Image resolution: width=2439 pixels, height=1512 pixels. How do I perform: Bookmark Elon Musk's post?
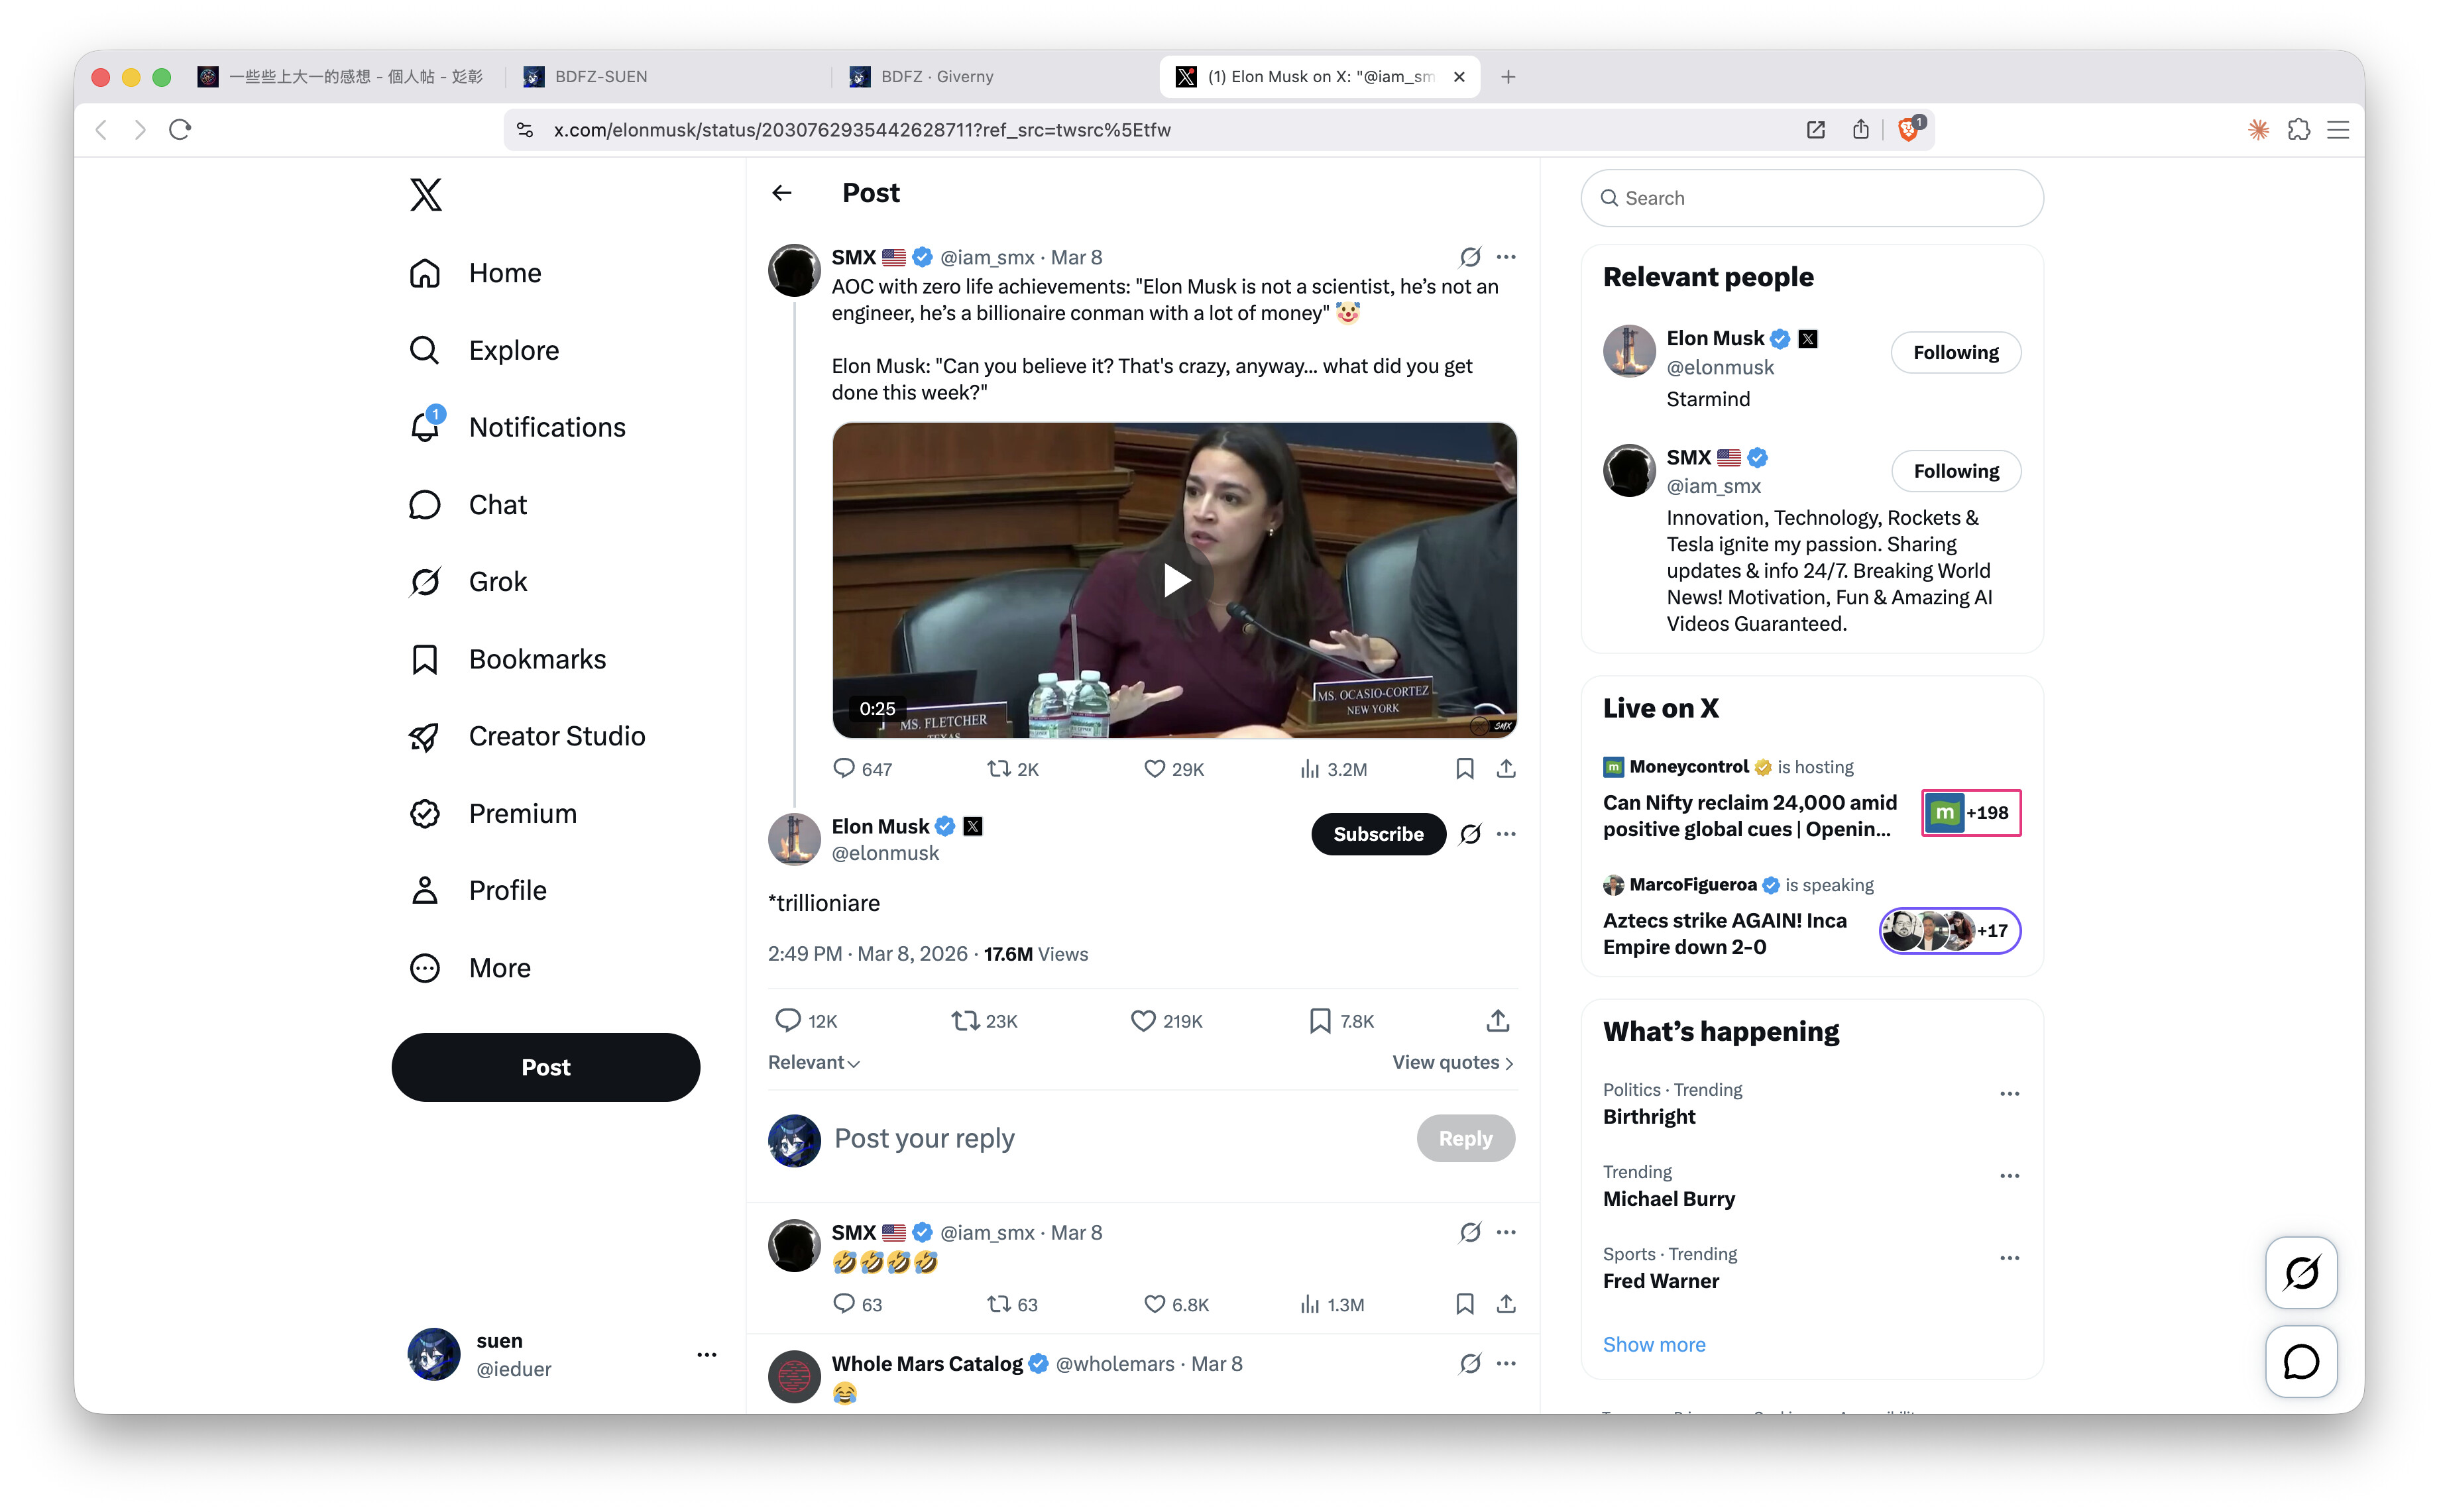click(1319, 1021)
